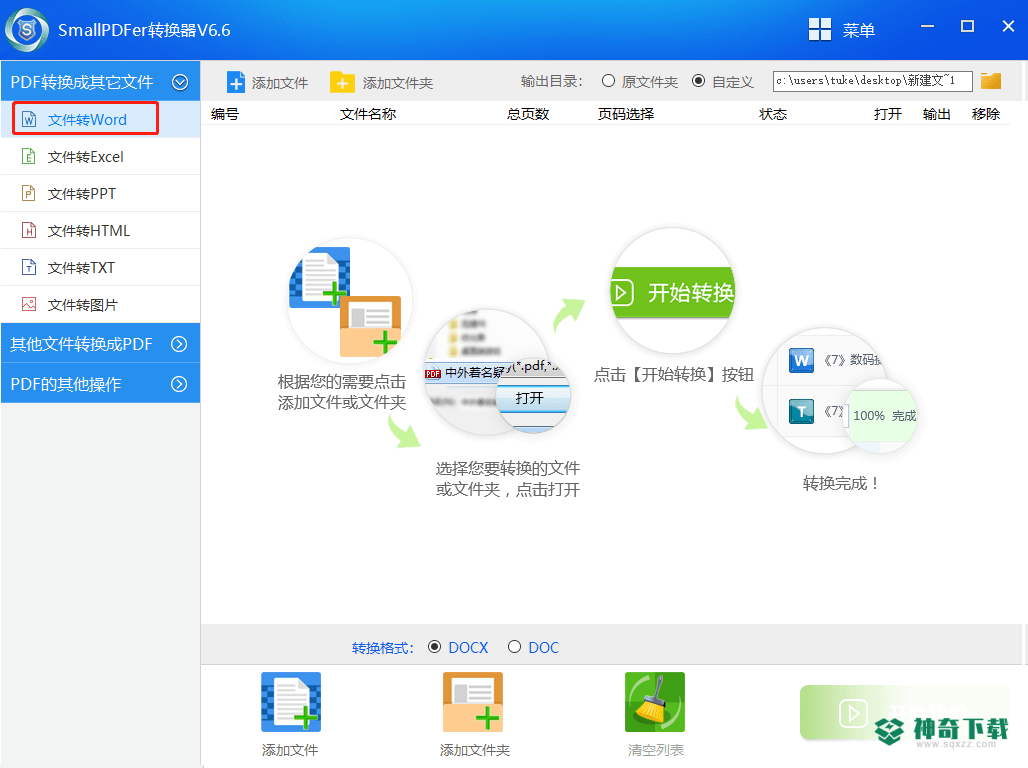
Task: Minimize the SmallPDFer window
Action: [x=927, y=26]
